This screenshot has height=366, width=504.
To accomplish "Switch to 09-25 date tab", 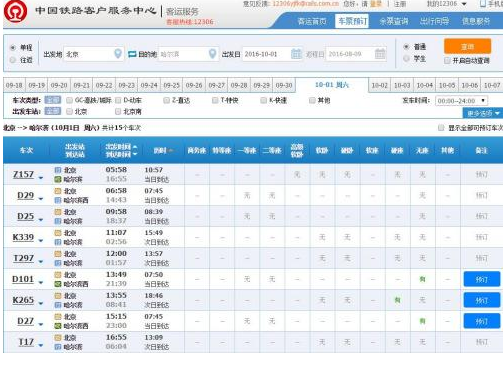I will click(x=172, y=85).
